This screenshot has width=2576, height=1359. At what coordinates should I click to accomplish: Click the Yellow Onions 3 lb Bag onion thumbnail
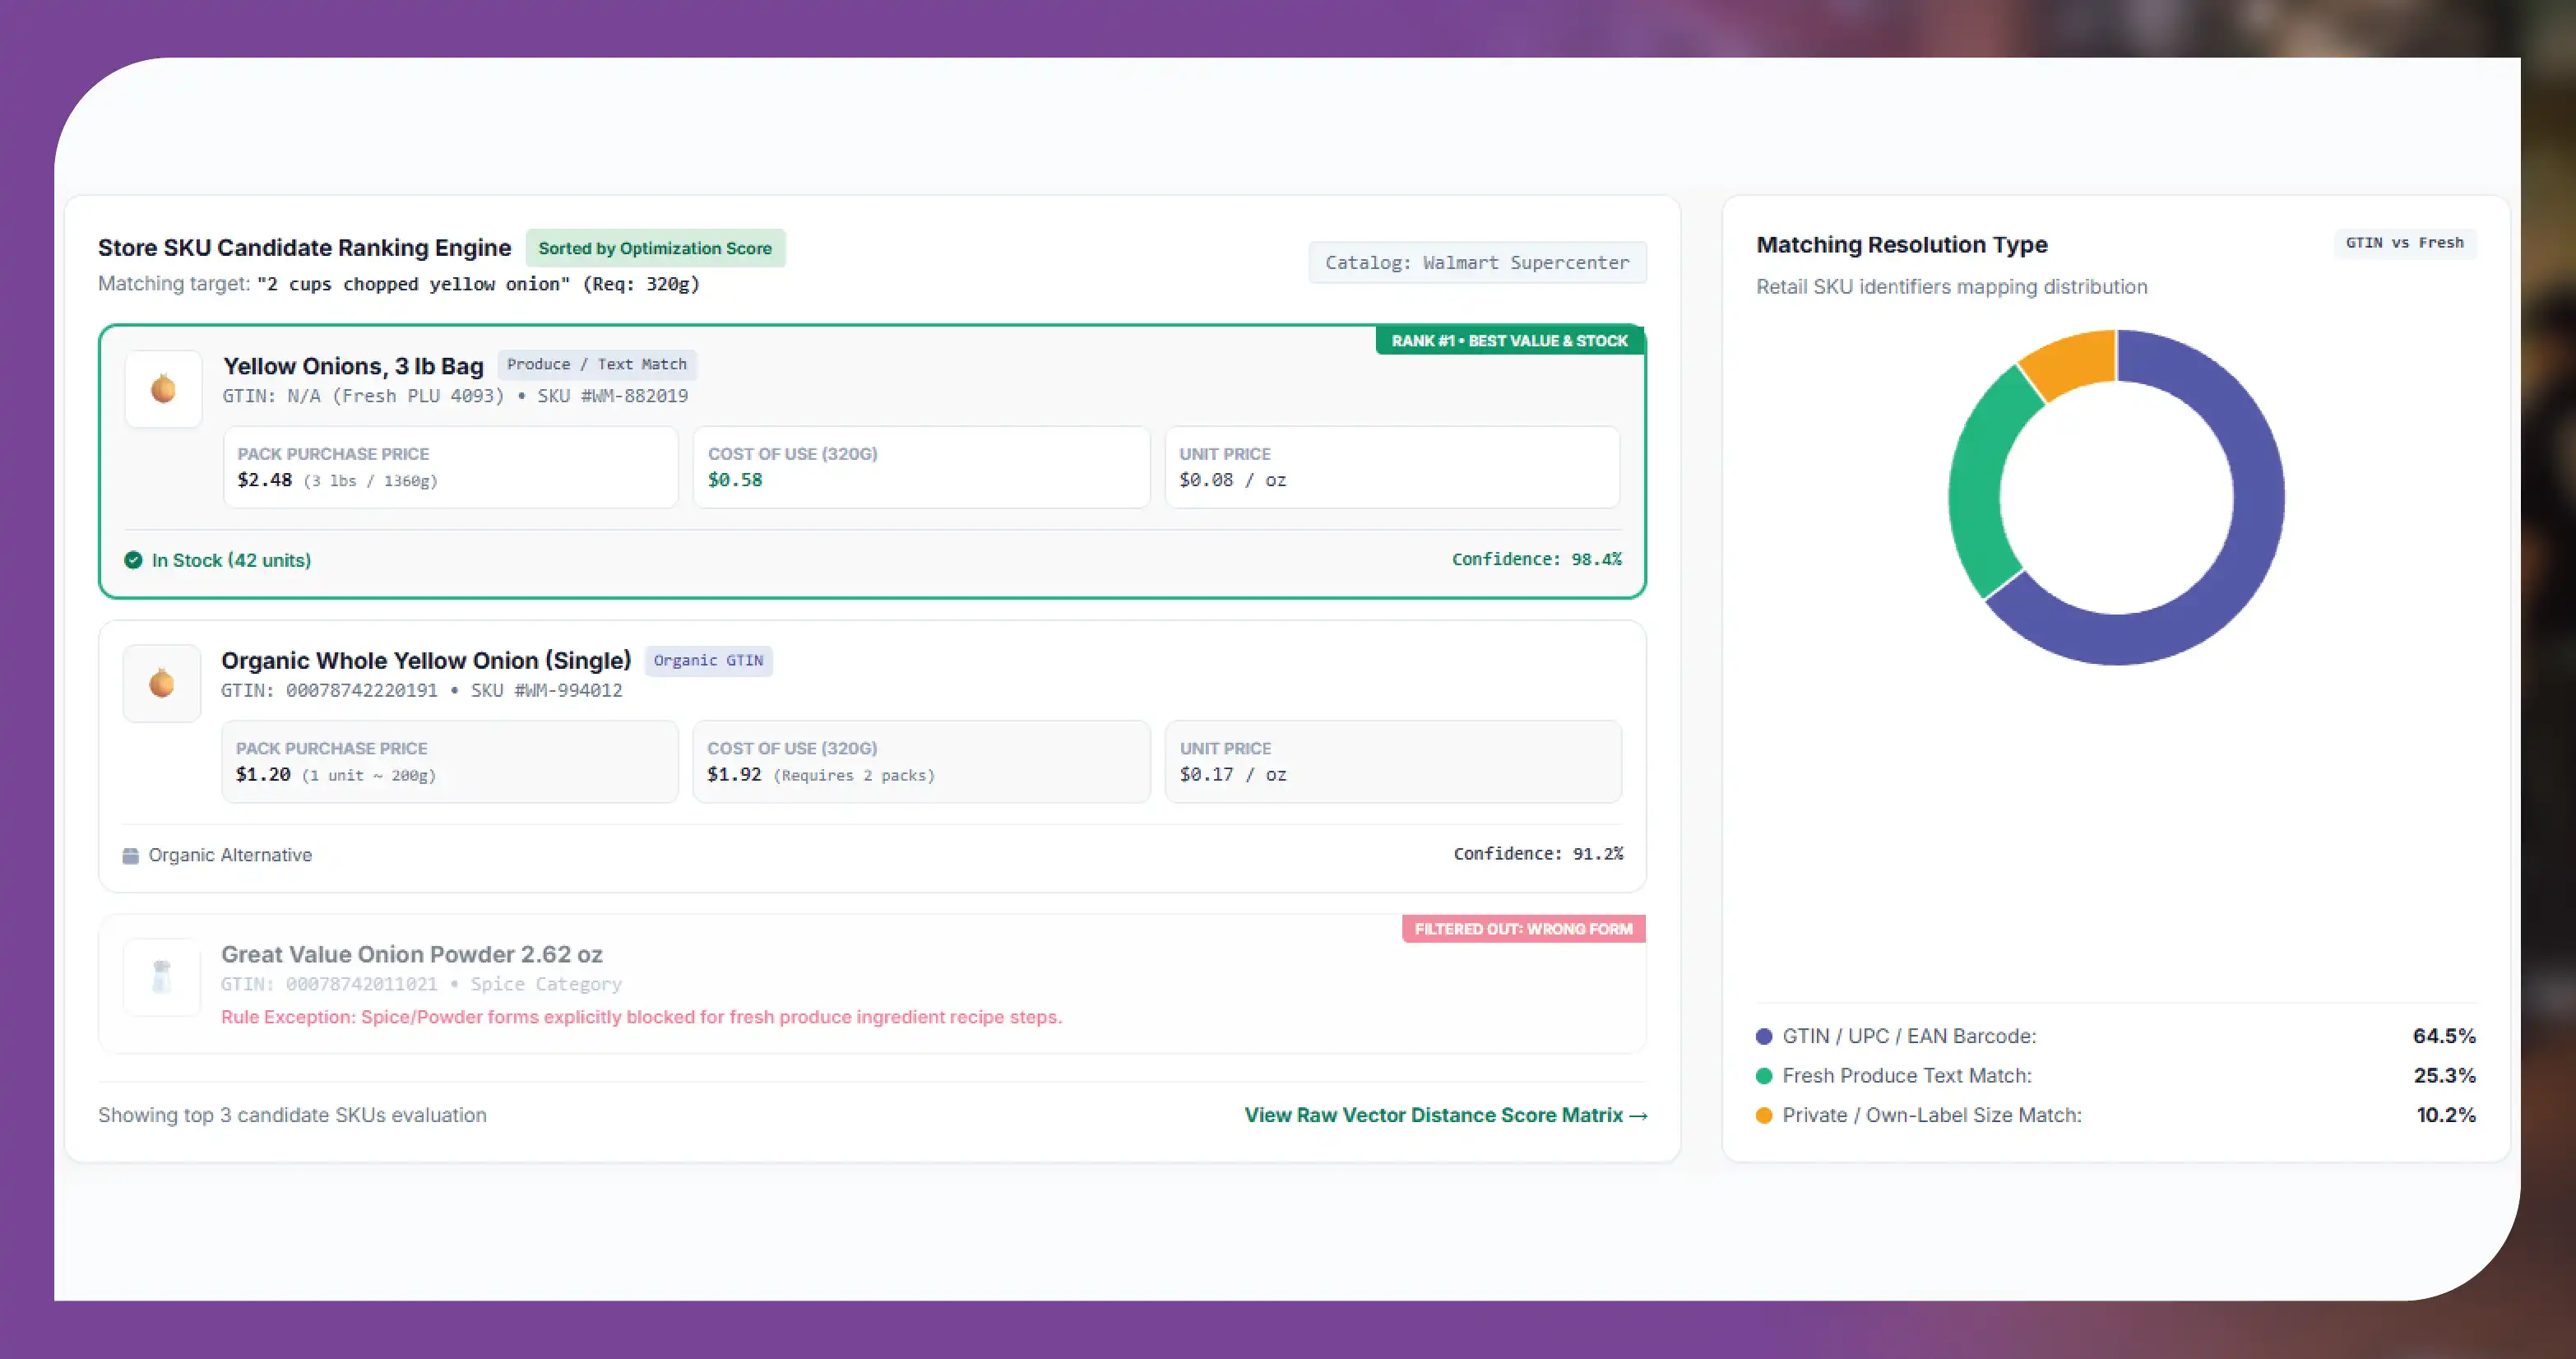click(x=163, y=389)
